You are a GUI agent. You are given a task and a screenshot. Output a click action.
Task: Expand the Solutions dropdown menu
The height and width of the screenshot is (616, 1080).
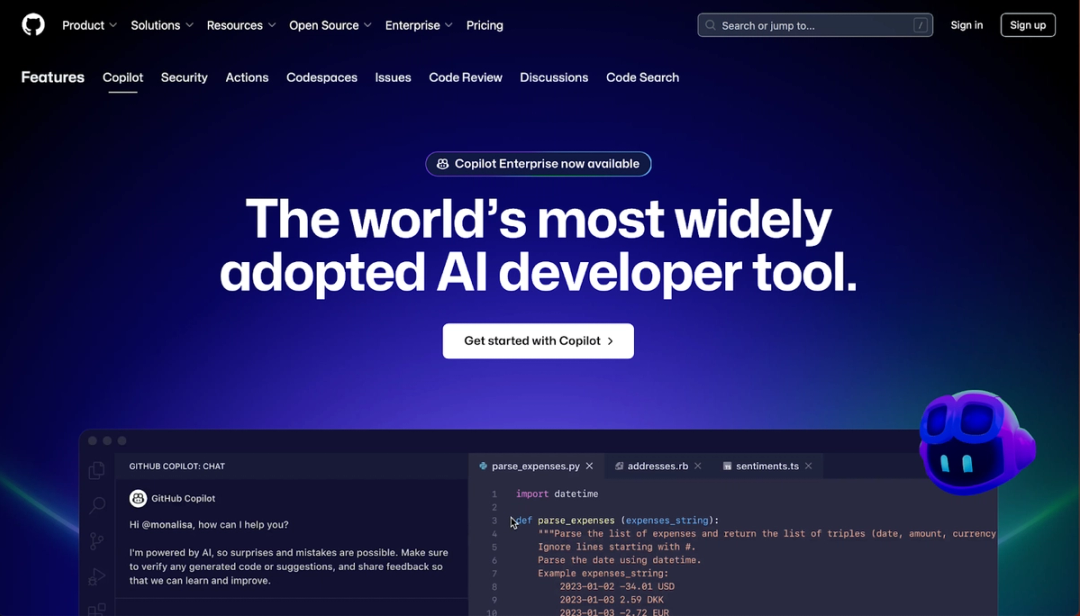coord(162,25)
